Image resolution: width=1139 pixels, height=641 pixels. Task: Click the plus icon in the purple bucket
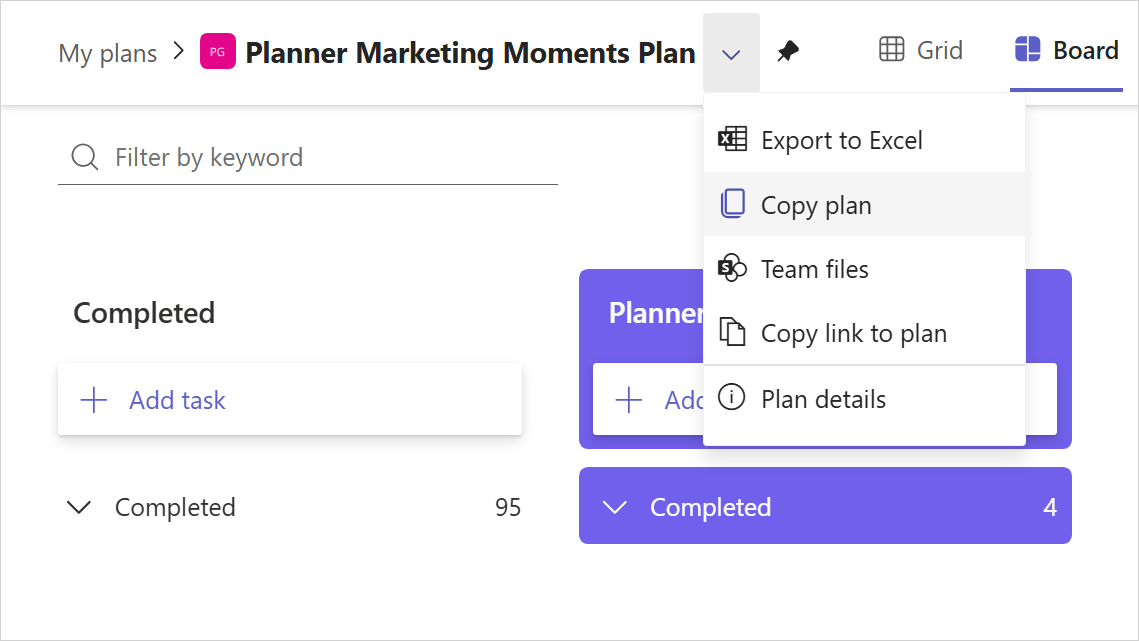point(628,399)
